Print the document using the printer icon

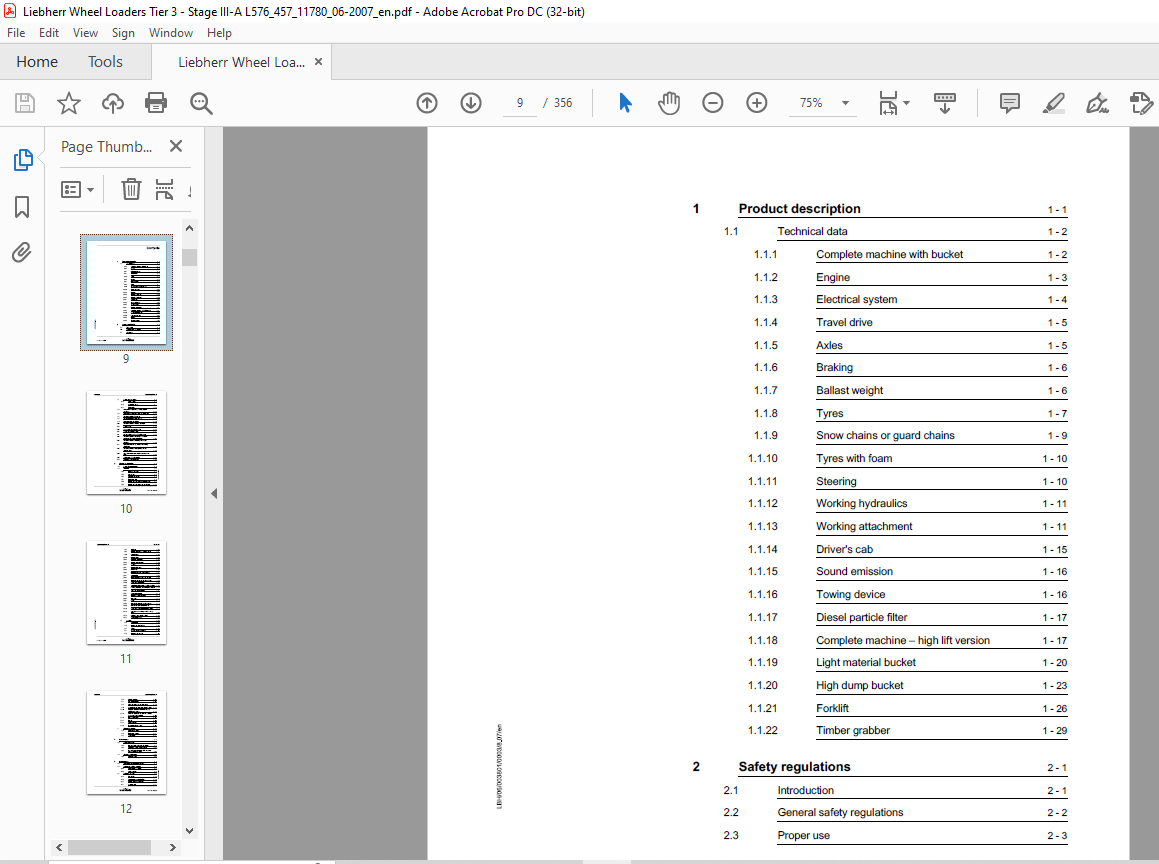click(x=156, y=103)
